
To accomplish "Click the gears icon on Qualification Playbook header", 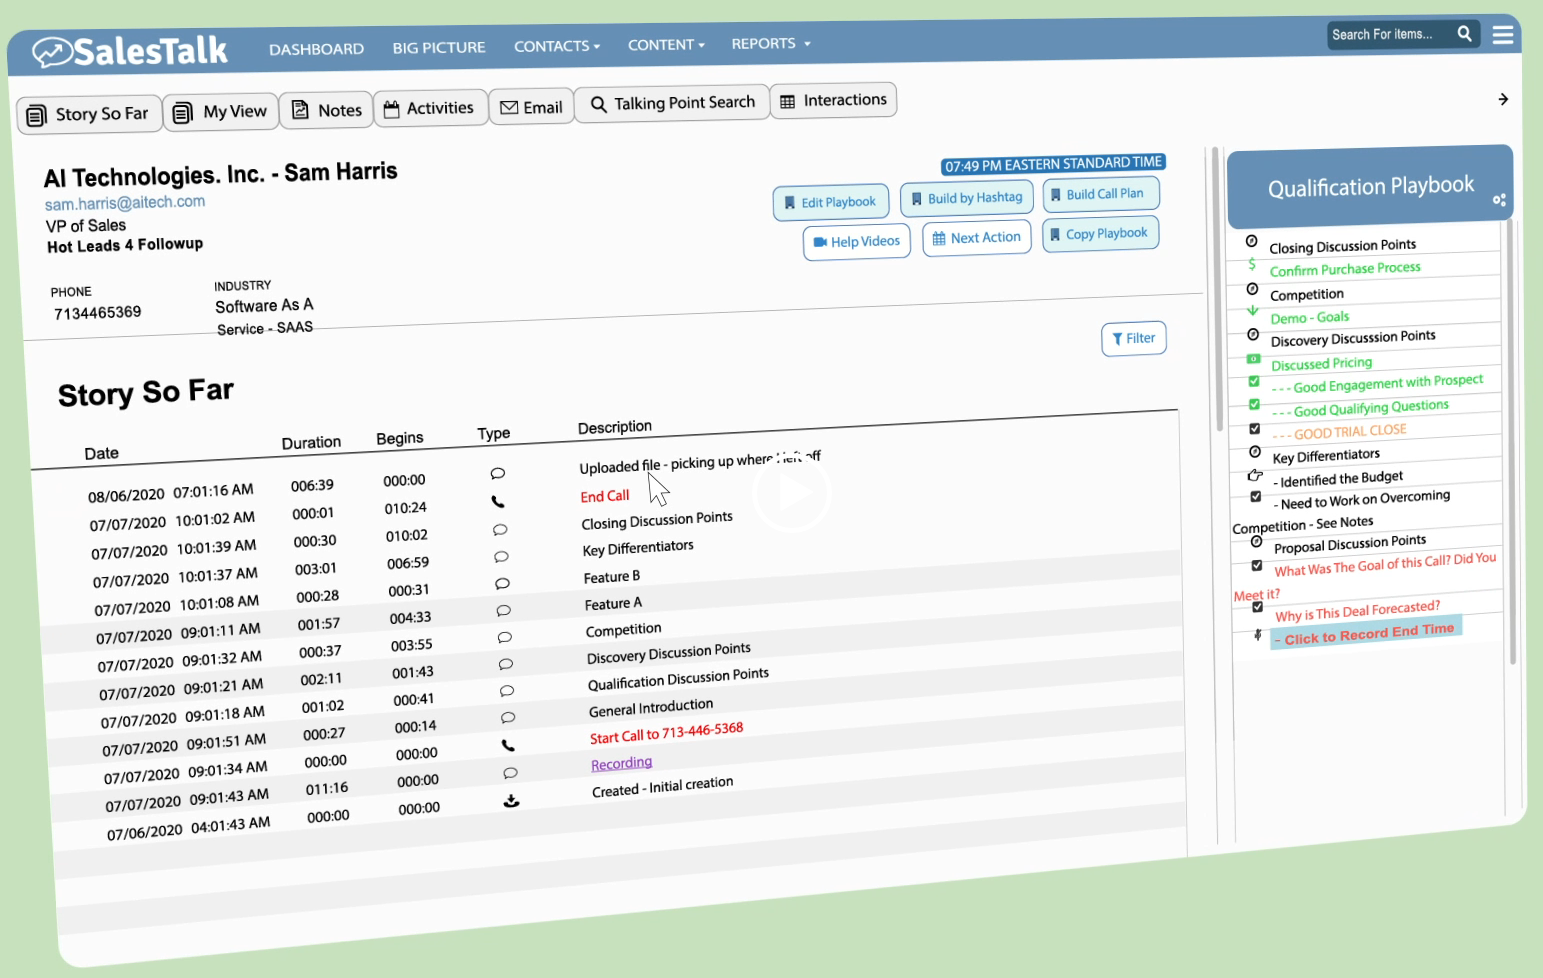I will pos(1499,200).
